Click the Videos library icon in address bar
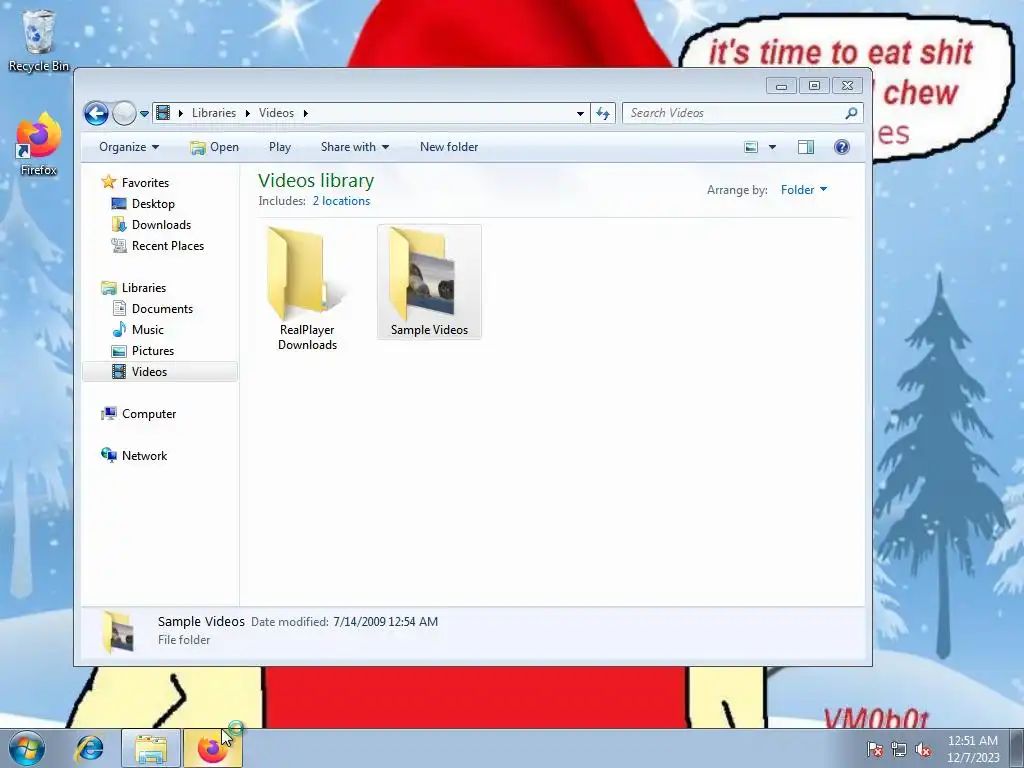The image size is (1024, 768). [163, 113]
